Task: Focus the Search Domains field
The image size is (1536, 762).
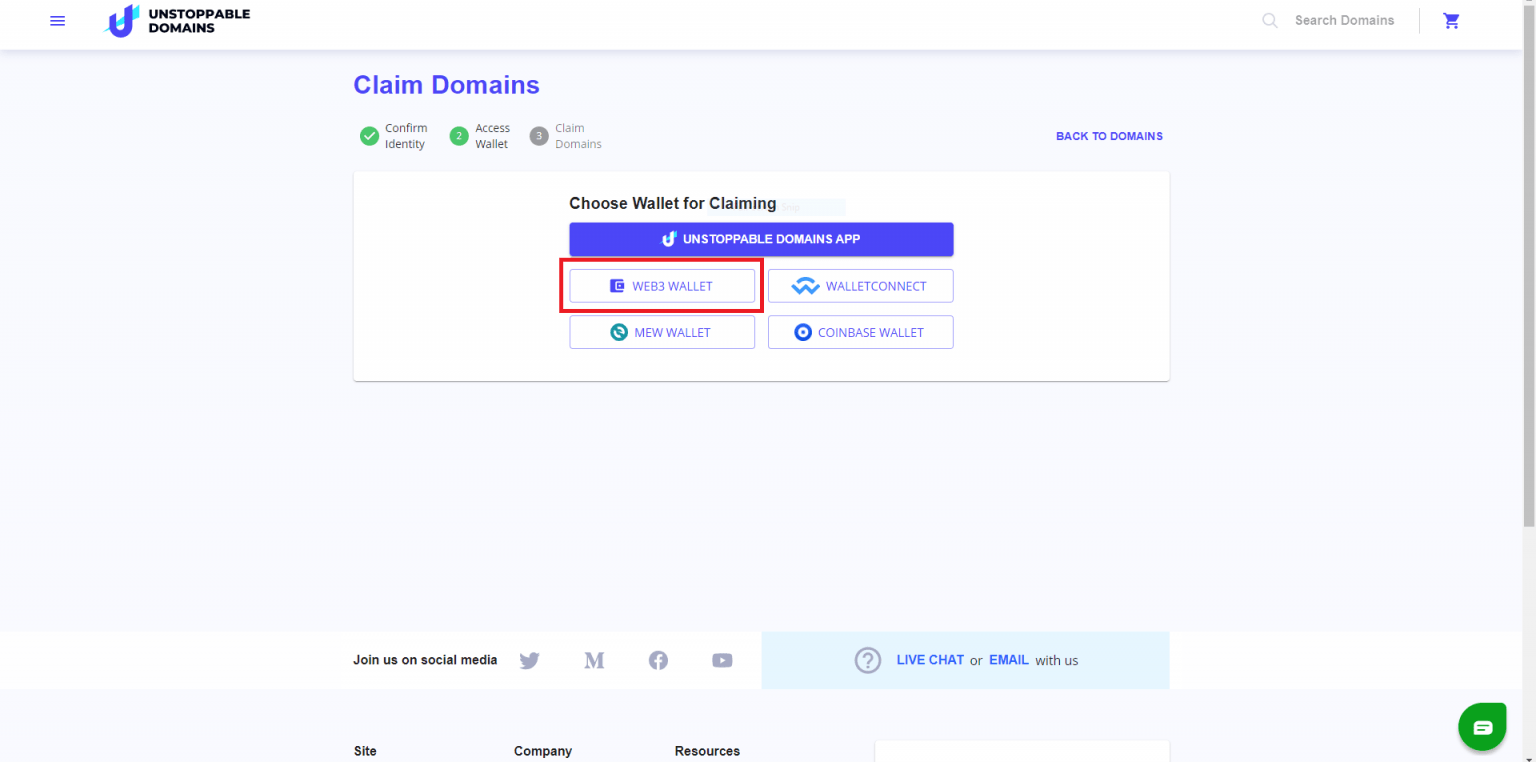Action: (x=1344, y=21)
